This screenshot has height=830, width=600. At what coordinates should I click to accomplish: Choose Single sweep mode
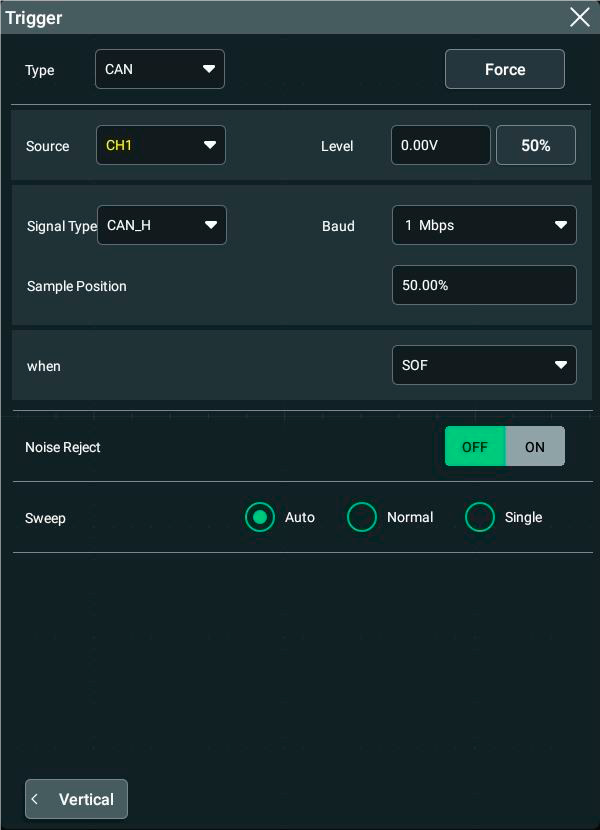click(x=480, y=517)
